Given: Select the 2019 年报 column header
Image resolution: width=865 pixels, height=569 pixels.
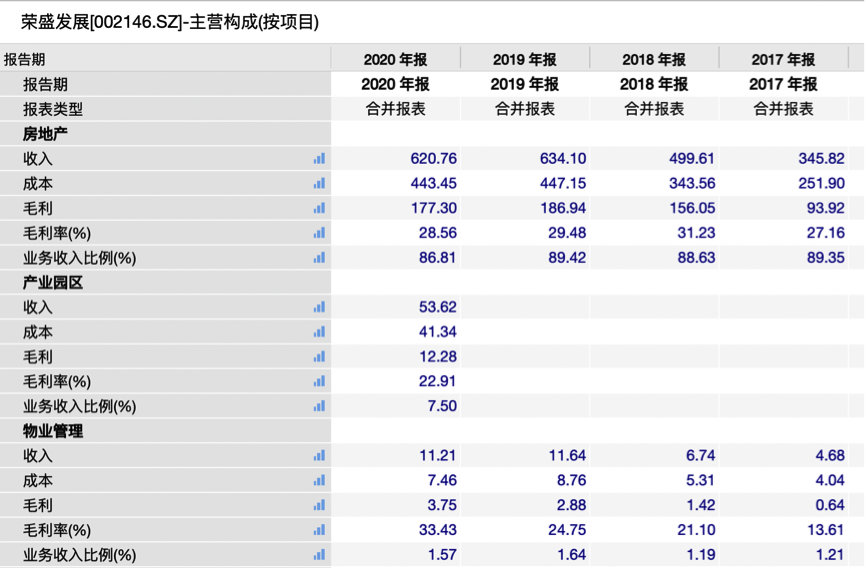Looking at the screenshot, I should point(524,59).
